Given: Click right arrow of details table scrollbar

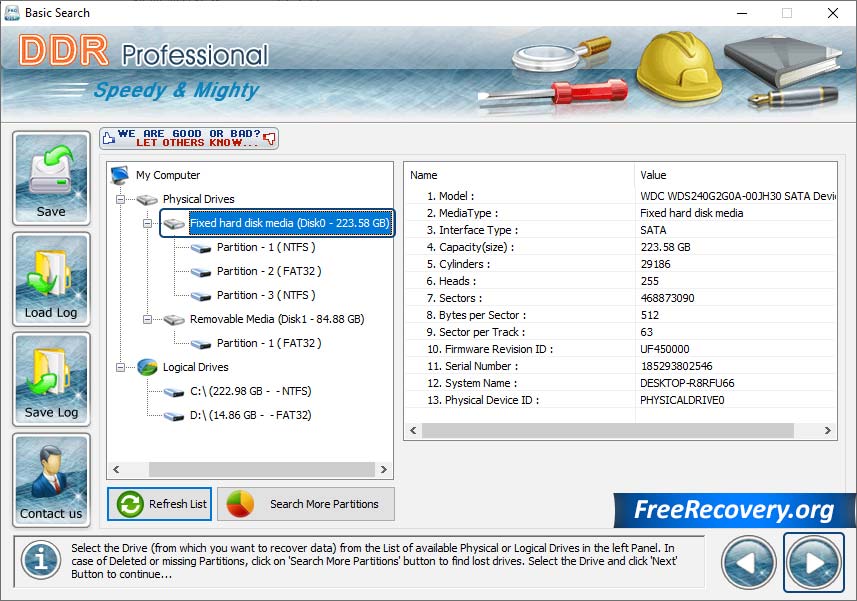Looking at the screenshot, I should coord(827,431).
